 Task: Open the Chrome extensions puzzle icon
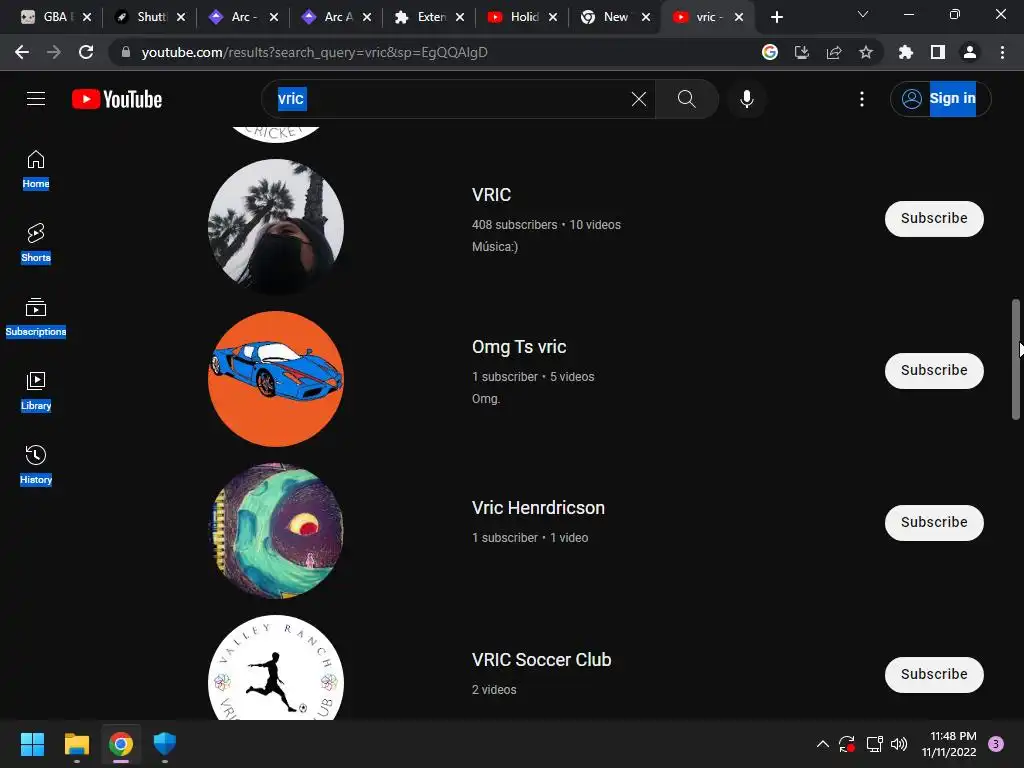point(906,52)
